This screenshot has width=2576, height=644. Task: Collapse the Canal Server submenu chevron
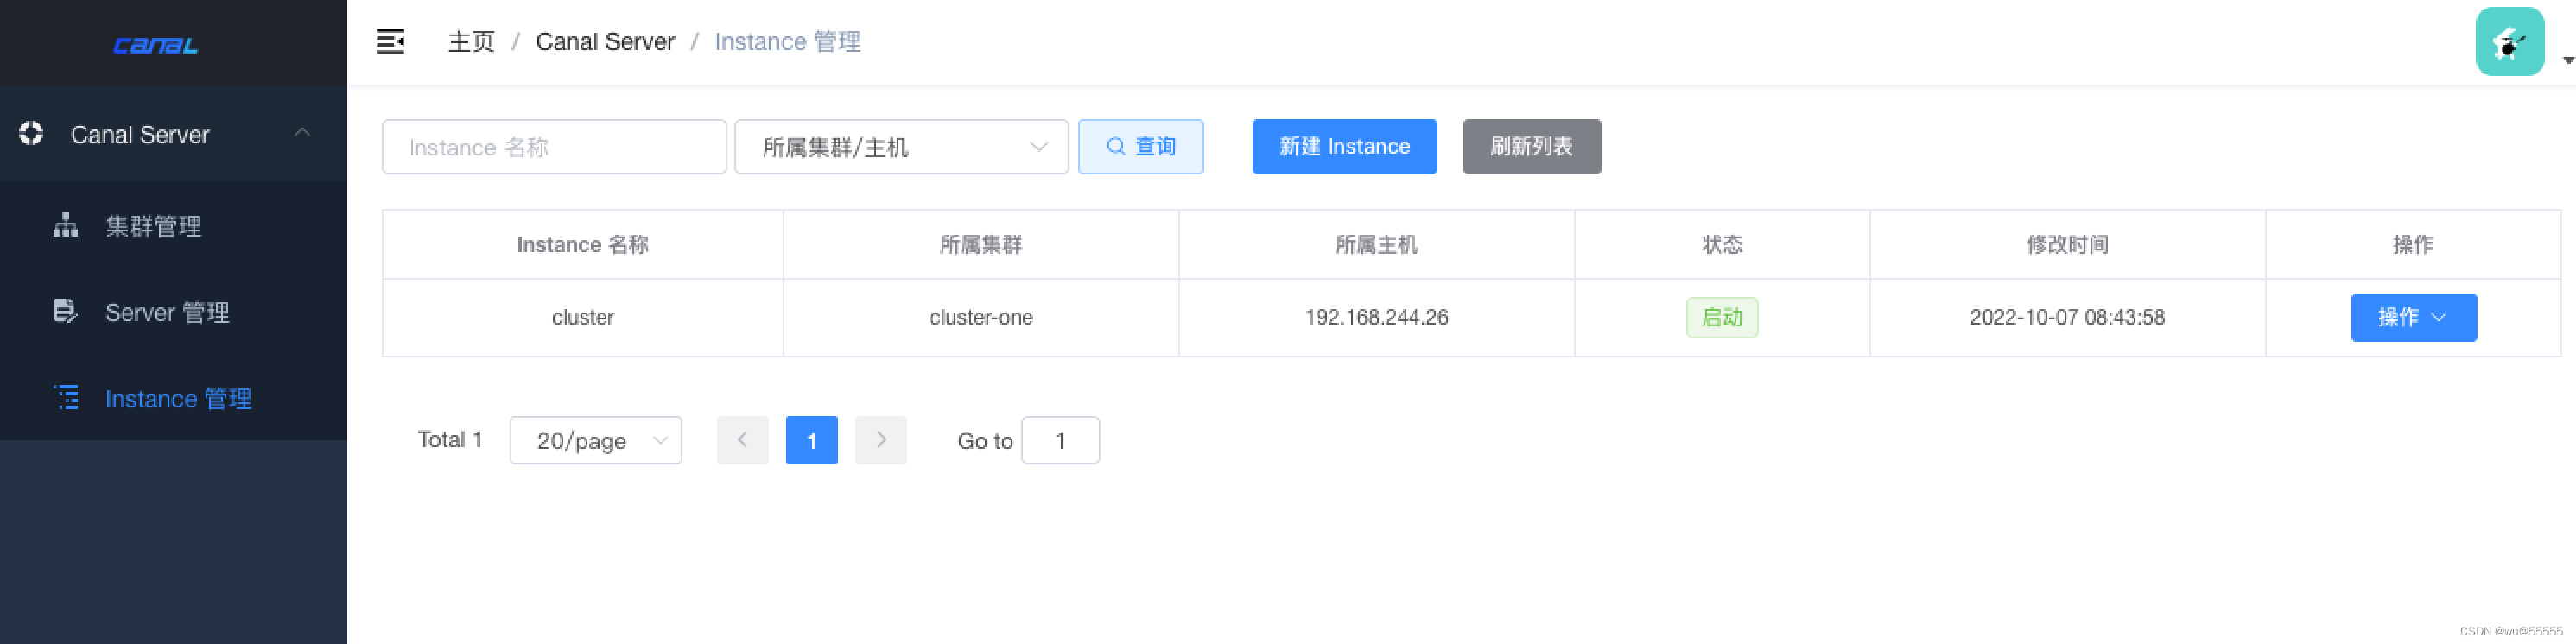(x=302, y=133)
